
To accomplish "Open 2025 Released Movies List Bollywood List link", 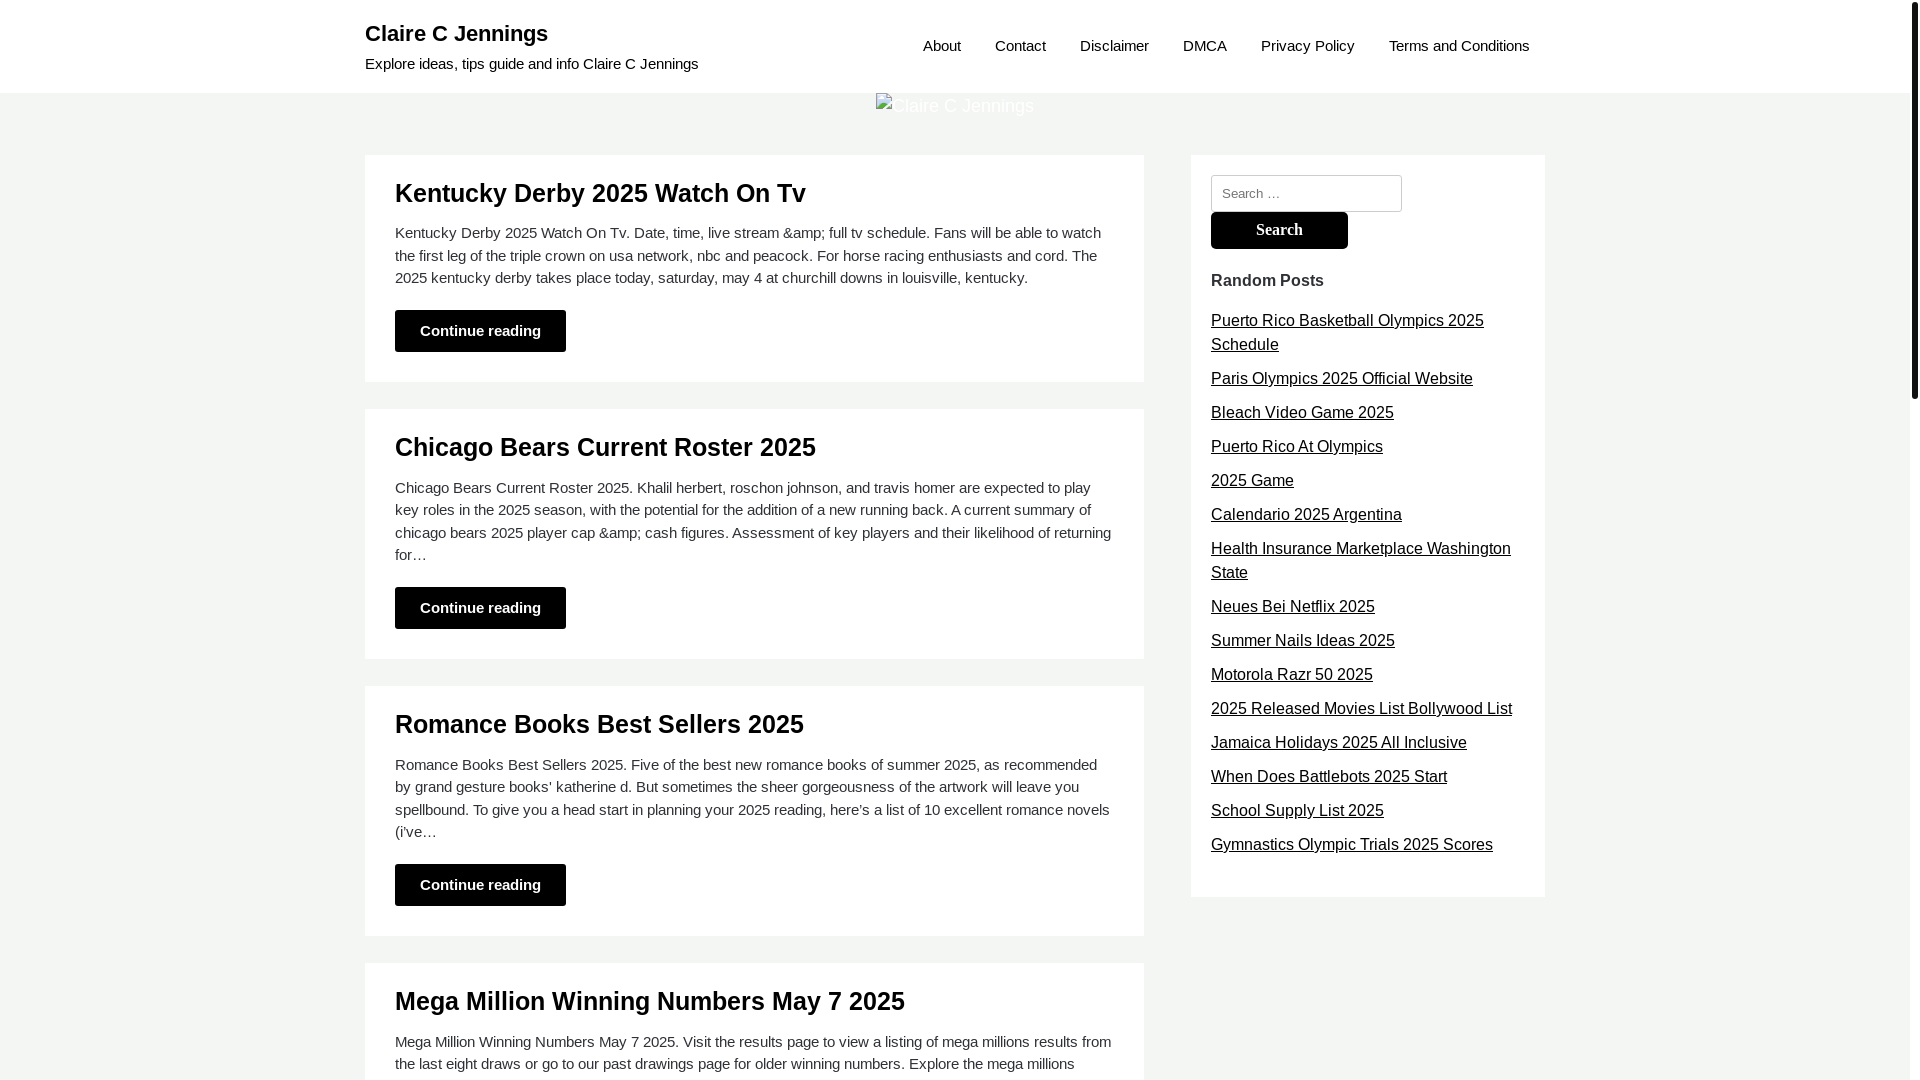I will (x=1361, y=708).
